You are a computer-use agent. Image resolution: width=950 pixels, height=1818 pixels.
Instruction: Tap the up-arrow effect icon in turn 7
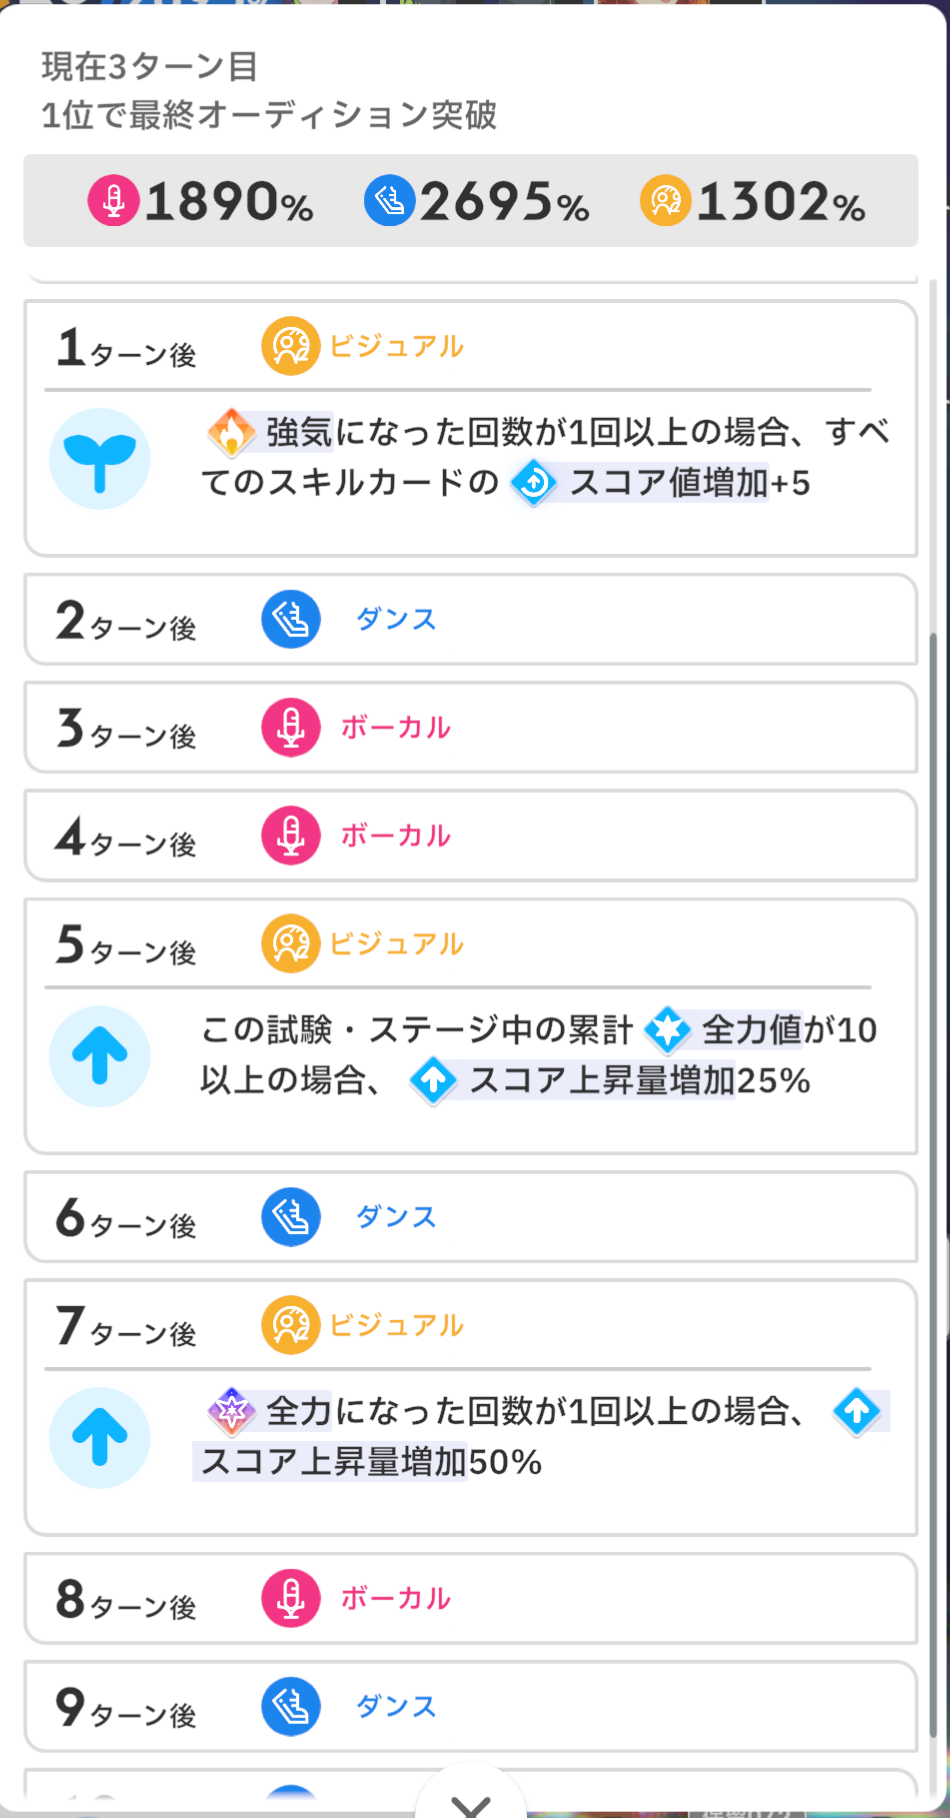click(100, 1438)
